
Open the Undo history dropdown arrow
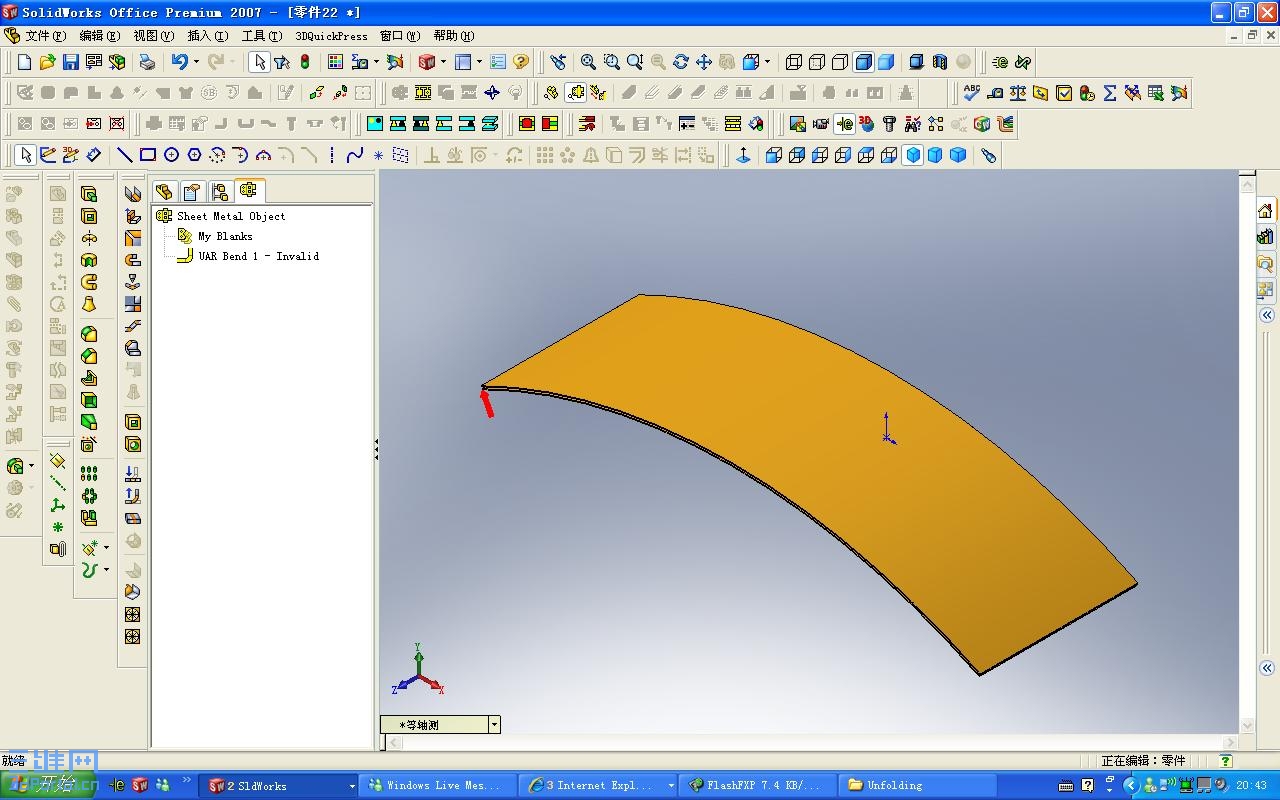(196, 62)
